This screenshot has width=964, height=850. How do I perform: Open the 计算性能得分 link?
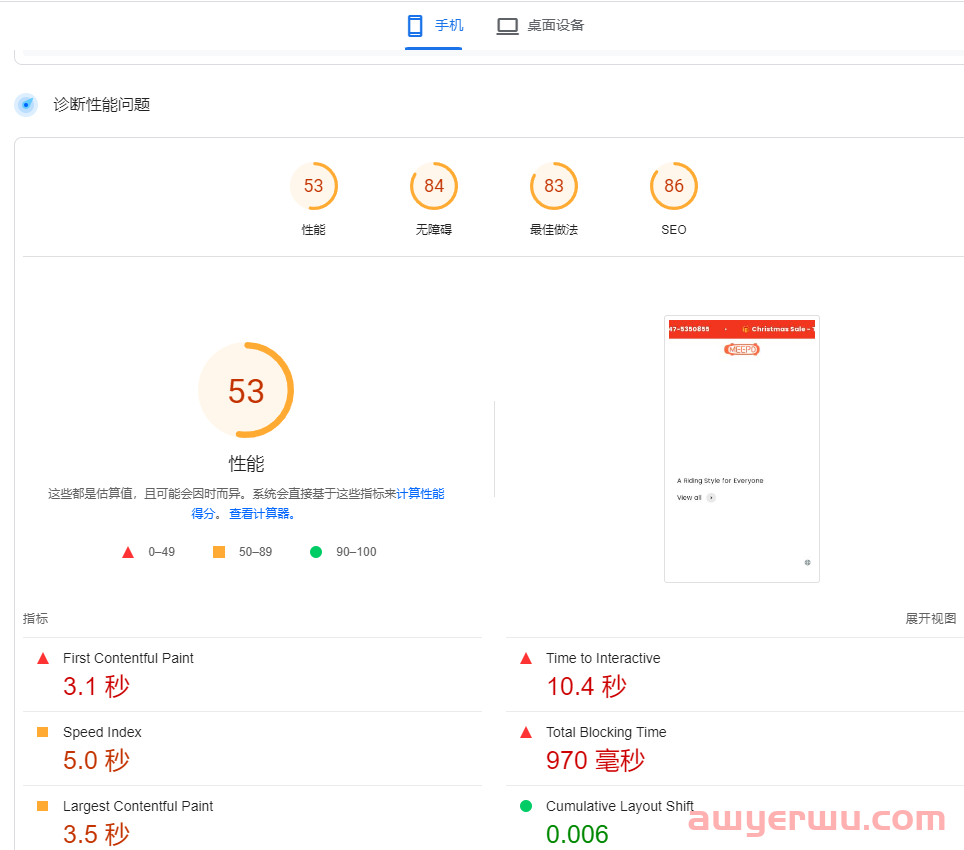pyautogui.click(x=420, y=493)
